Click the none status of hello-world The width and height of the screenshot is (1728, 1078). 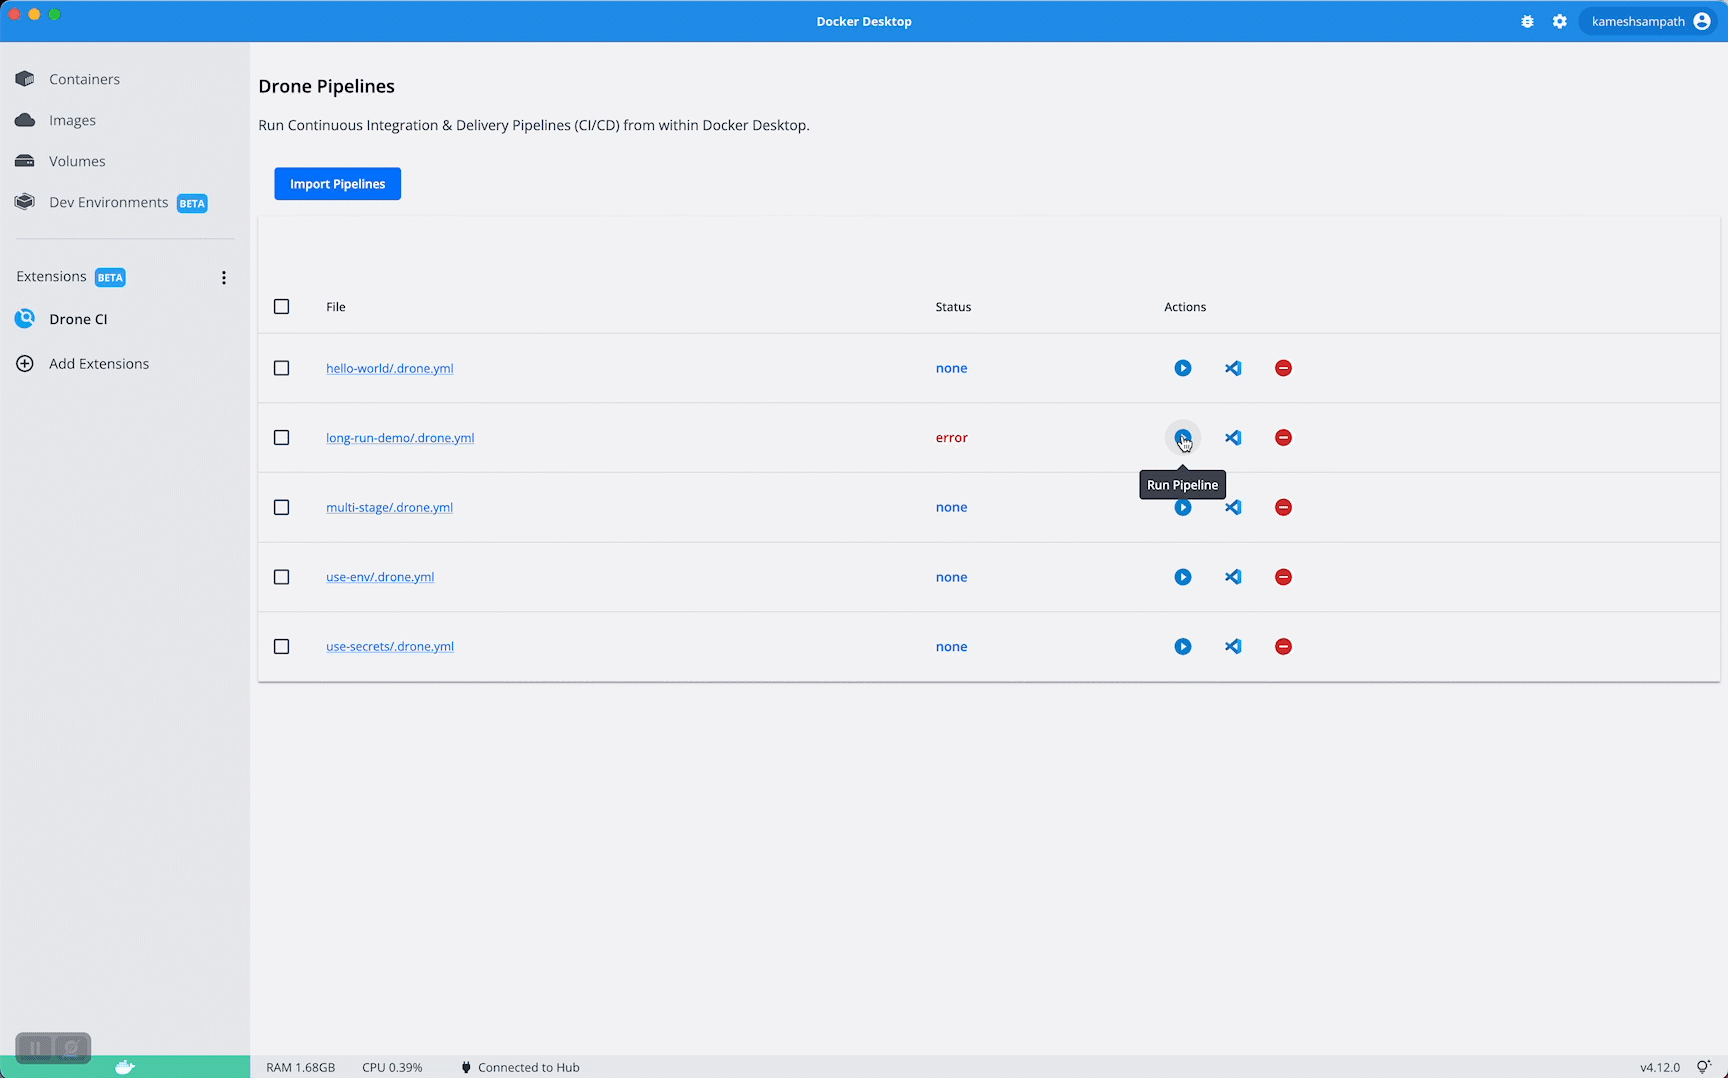[x=951, y=368]
